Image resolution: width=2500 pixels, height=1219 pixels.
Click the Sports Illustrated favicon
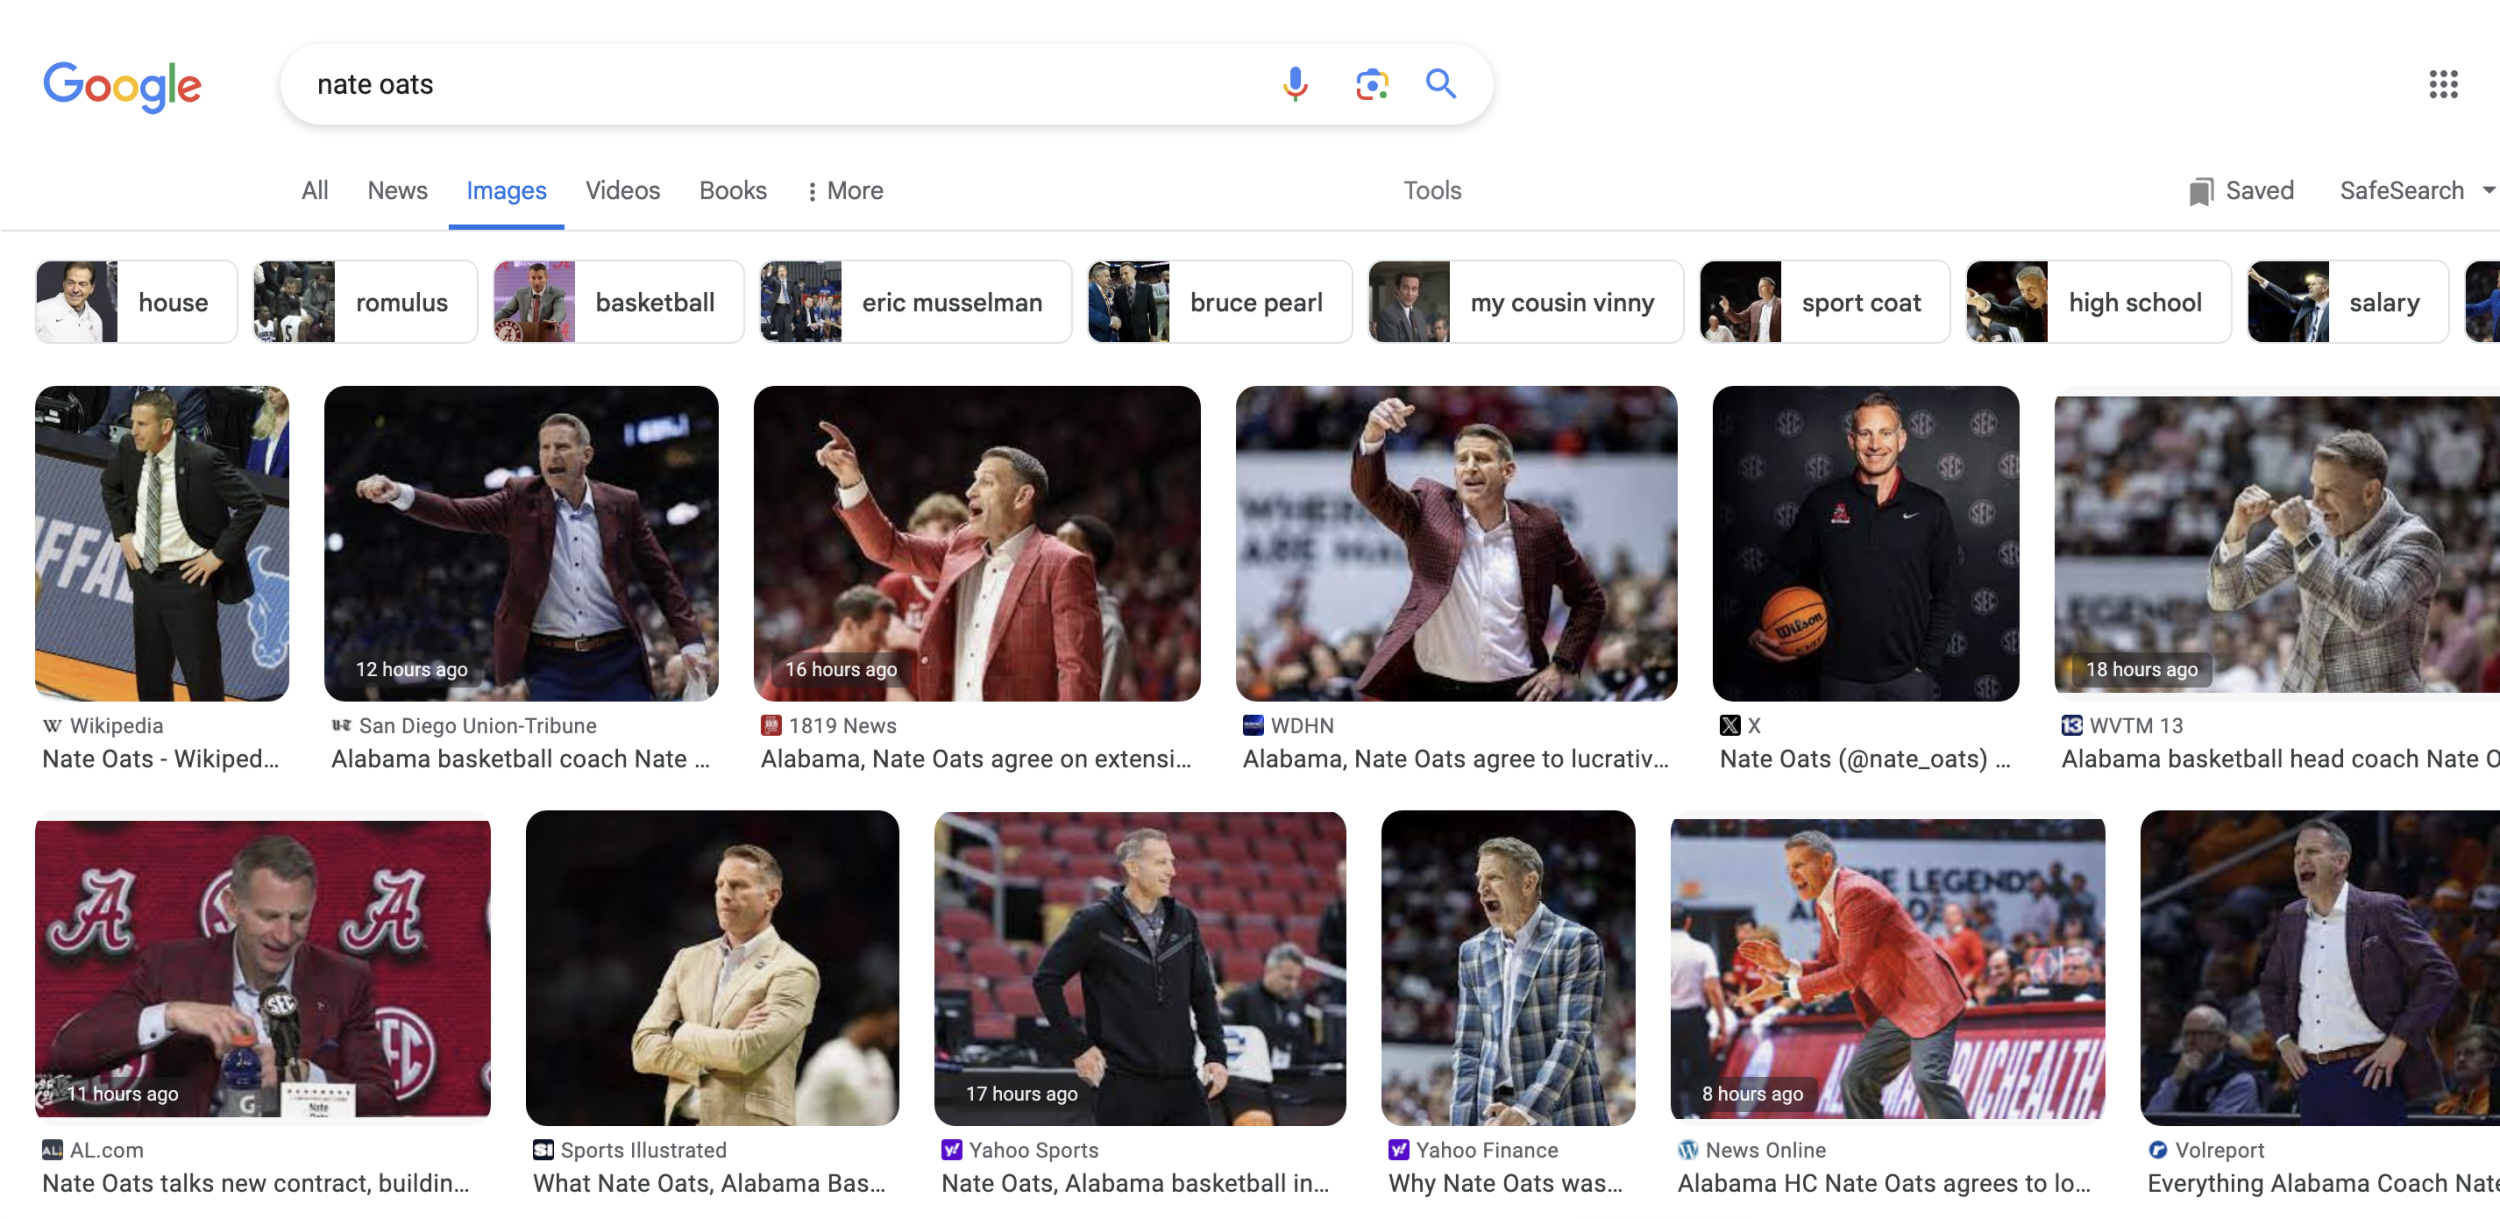point(543,1151)
